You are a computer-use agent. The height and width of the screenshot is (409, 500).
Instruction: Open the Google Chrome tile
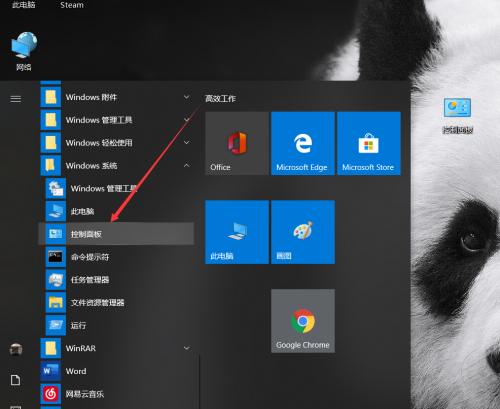coord(303,321)
